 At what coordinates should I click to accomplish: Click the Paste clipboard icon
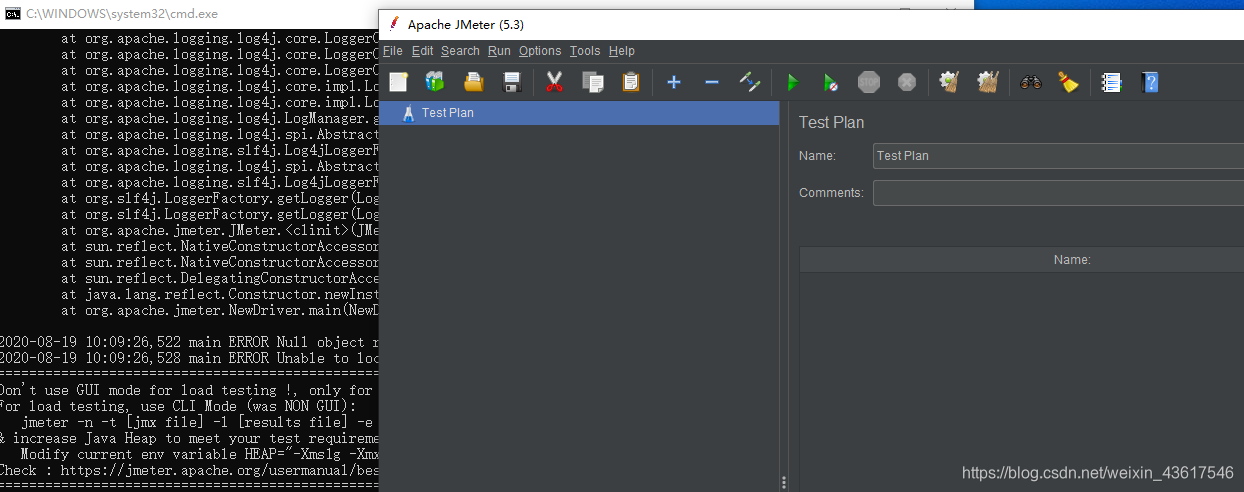pyautogui.click(x=631, y=82)
